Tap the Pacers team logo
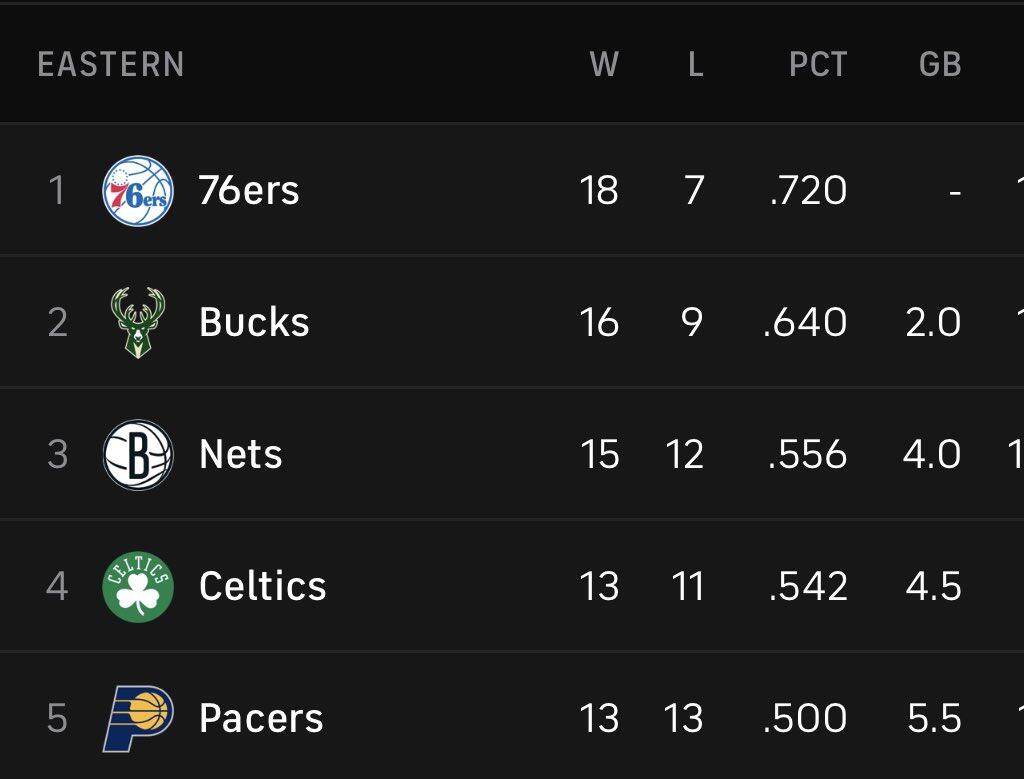 point(138,718)
